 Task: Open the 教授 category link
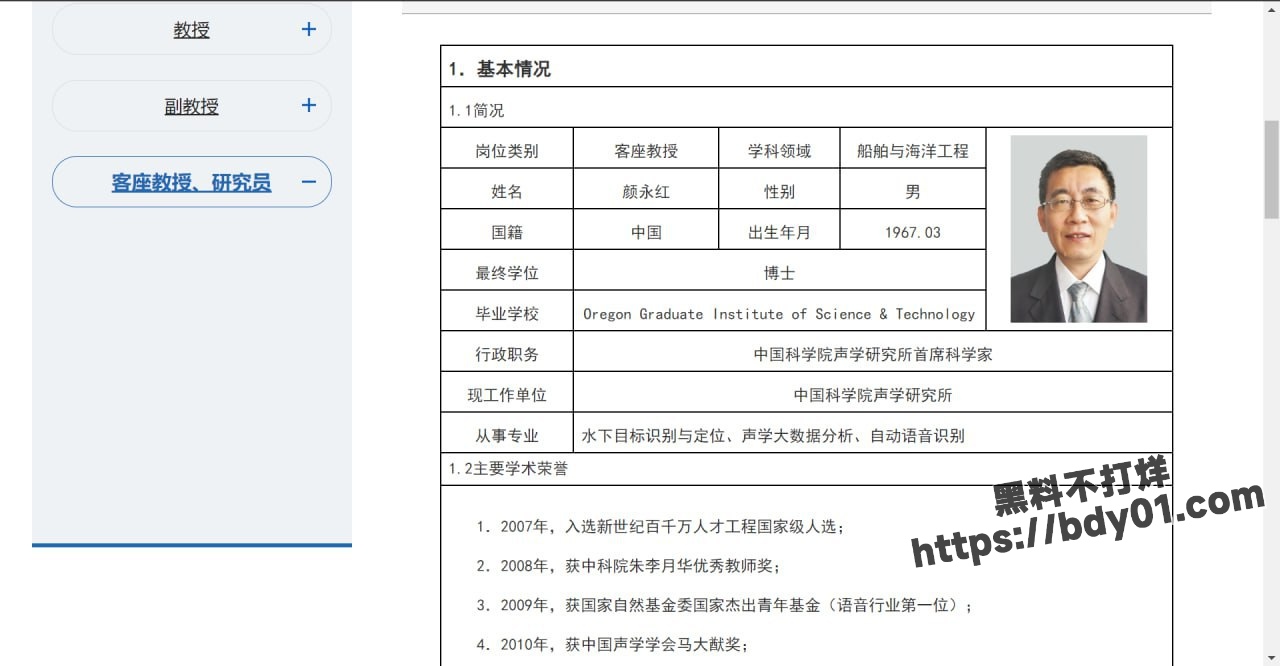pyautogui.click(x=191, y=30)
